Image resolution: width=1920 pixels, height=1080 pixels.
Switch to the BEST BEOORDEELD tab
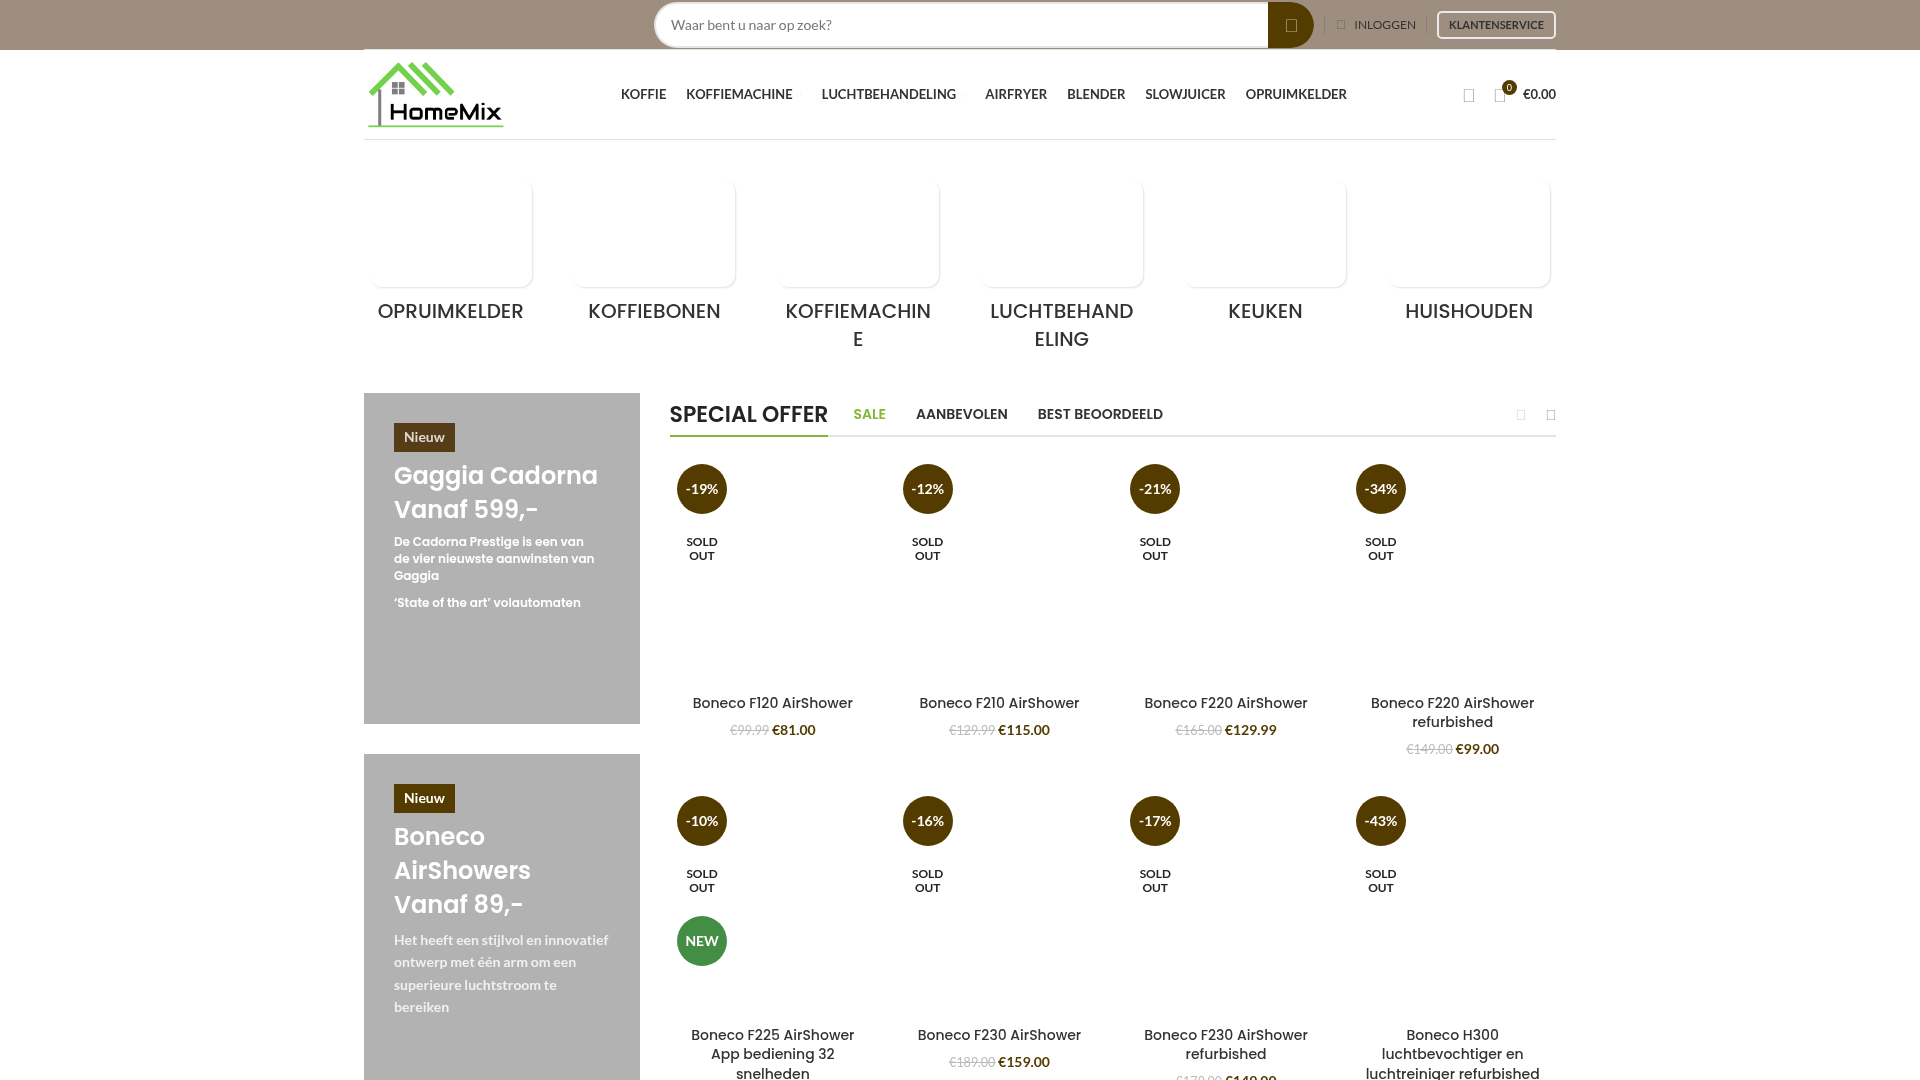pos(1100,414)
